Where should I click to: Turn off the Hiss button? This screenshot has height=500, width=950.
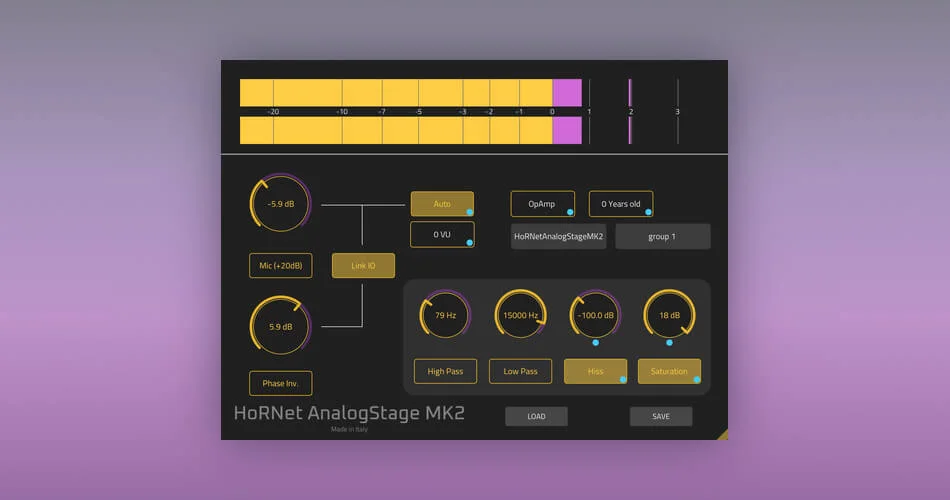tap(596, 371)
